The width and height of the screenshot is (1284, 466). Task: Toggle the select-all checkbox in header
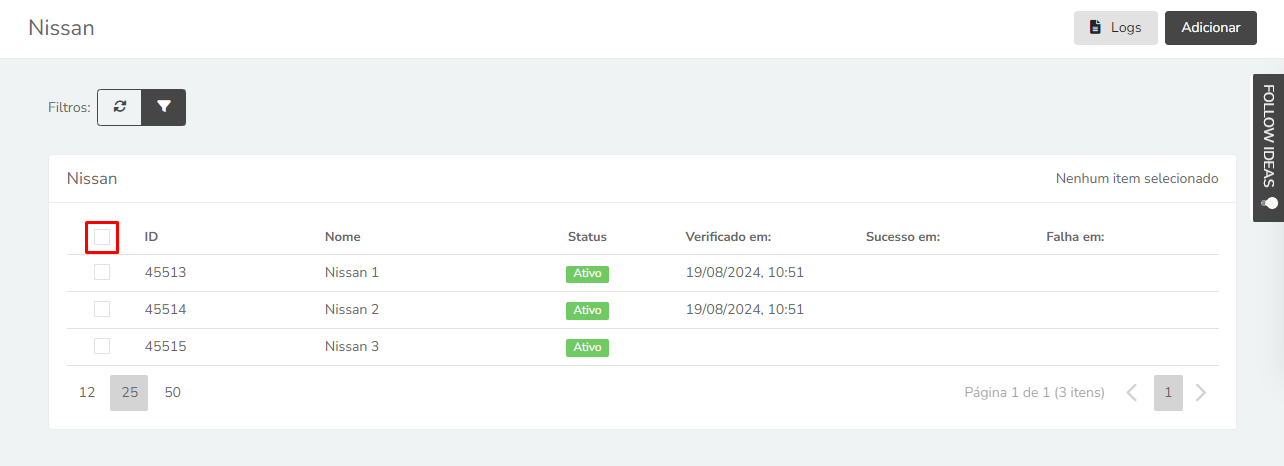tap(102, 237)
